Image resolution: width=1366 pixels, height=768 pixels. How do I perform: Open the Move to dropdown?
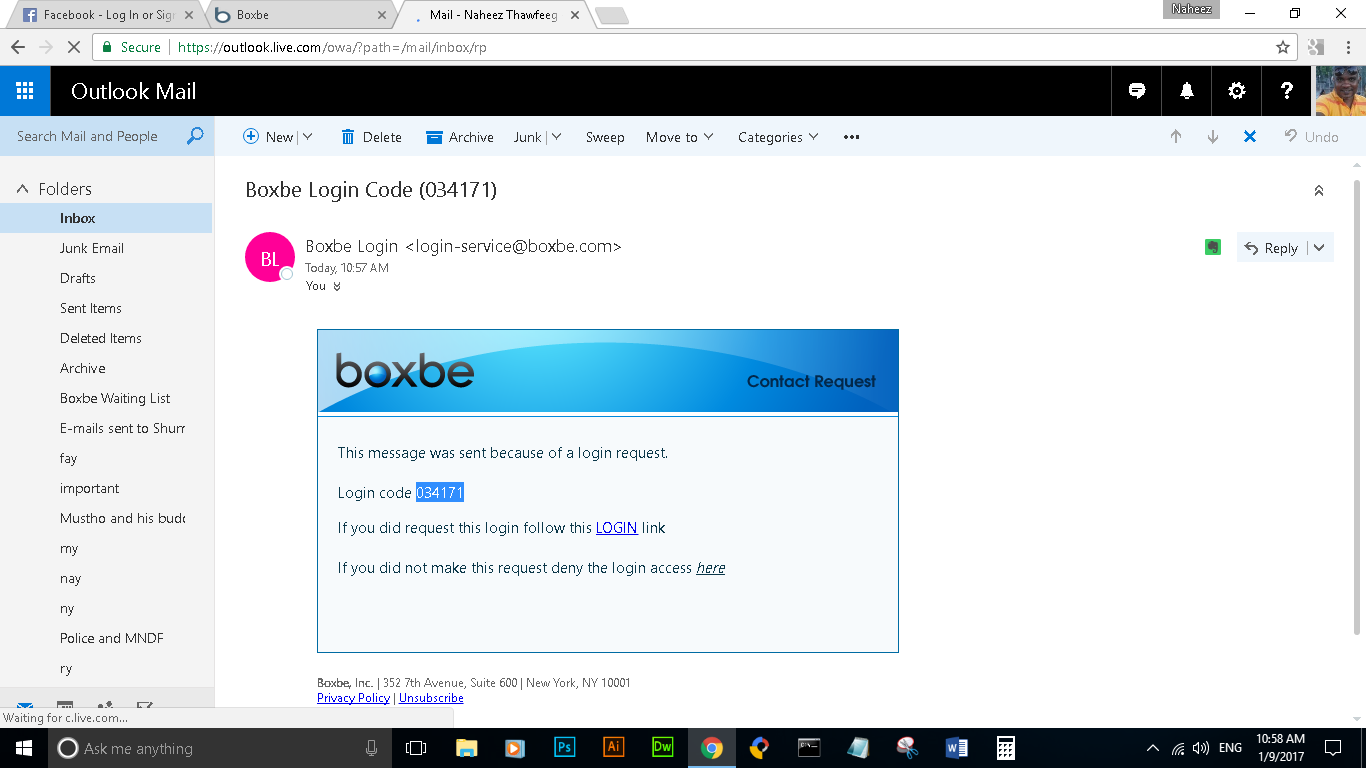coord(680,137)
